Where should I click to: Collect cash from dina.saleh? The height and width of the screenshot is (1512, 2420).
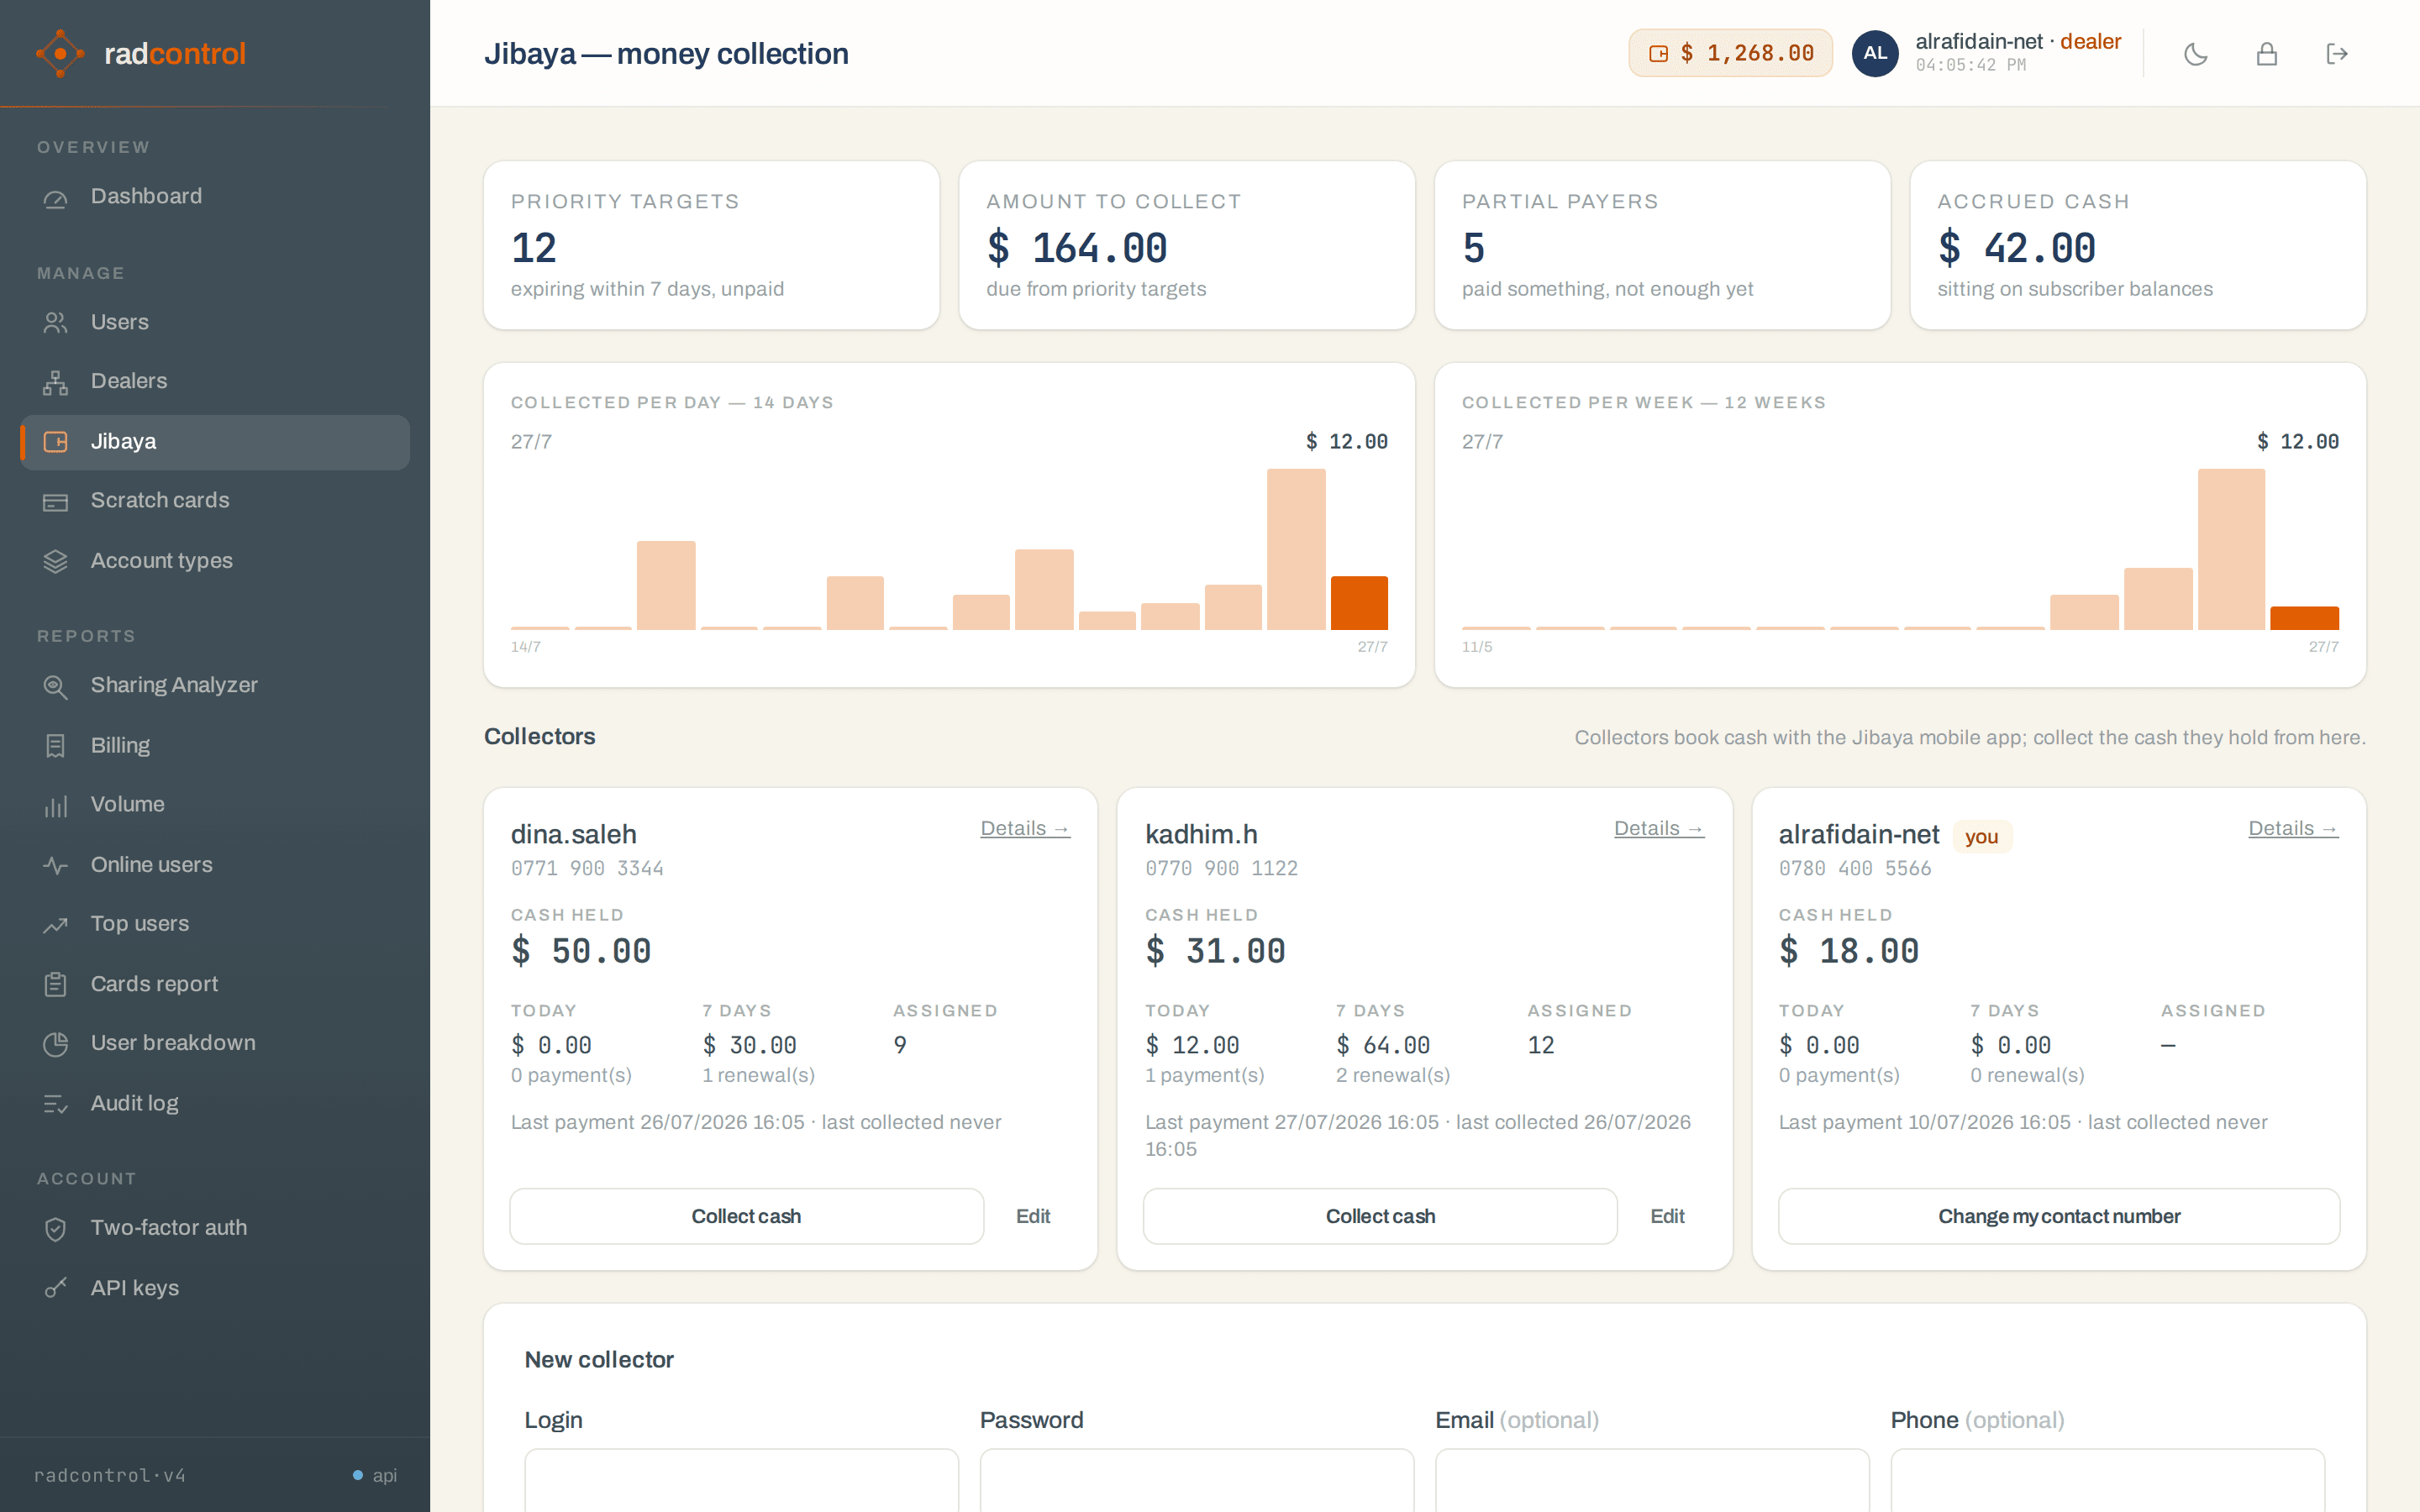point(746,1216)
